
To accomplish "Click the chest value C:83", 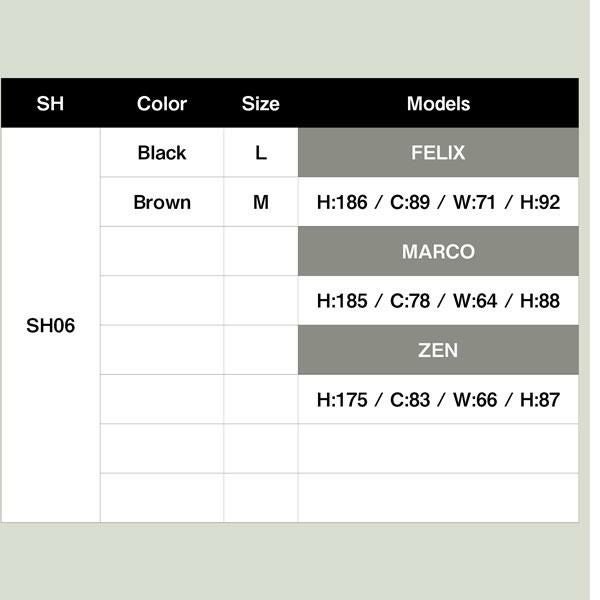I will [x=410, y=400].
